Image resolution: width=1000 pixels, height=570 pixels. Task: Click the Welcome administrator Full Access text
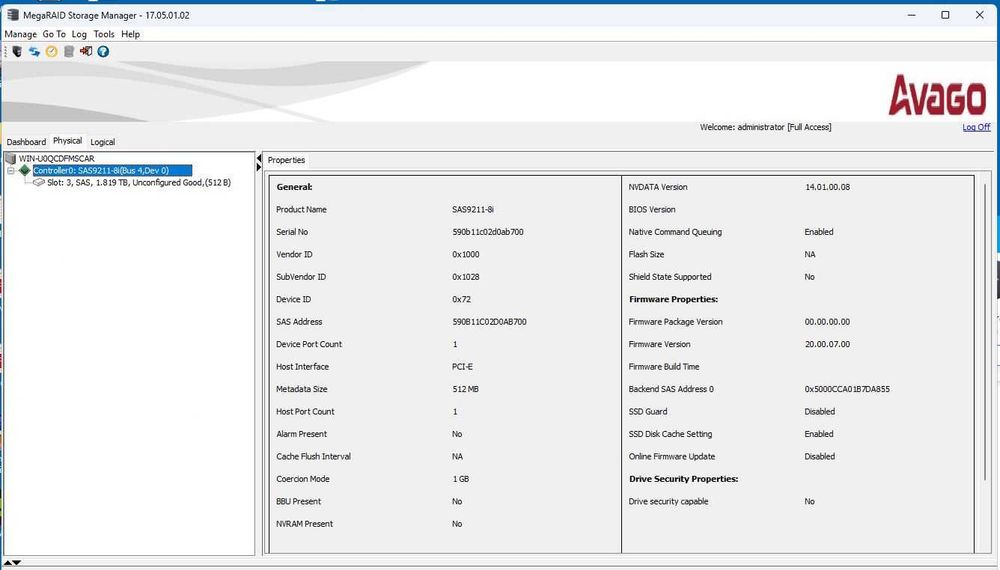click(x=765, y=128)
